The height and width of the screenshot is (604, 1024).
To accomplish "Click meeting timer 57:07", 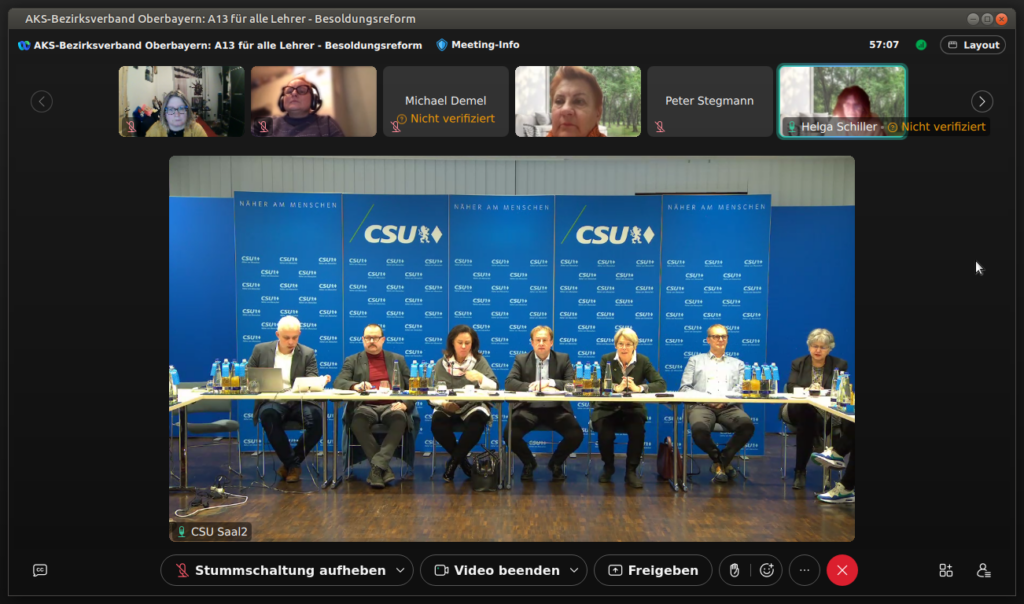I will pos(884,45).
